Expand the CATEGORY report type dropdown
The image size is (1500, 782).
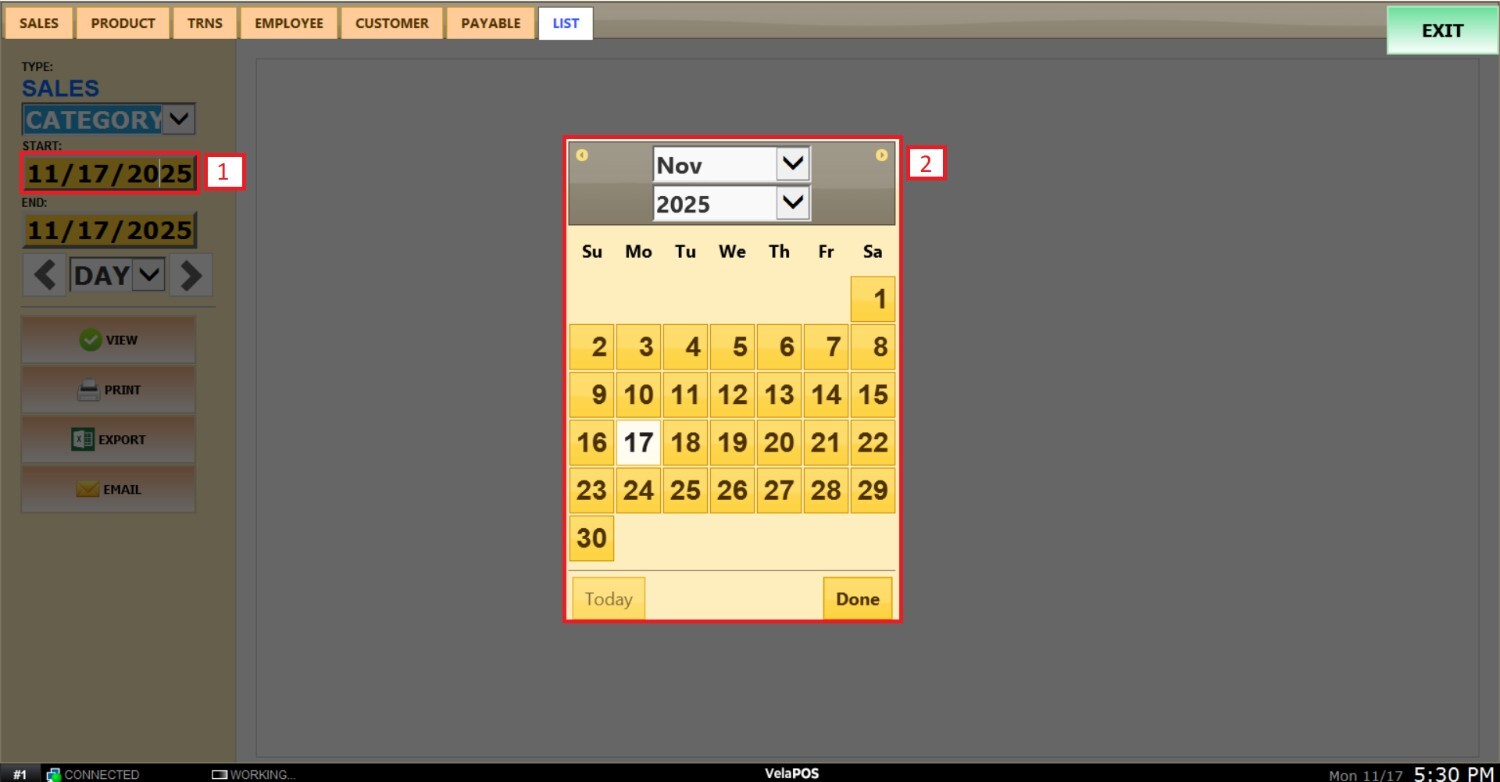[x=178, y=119]
